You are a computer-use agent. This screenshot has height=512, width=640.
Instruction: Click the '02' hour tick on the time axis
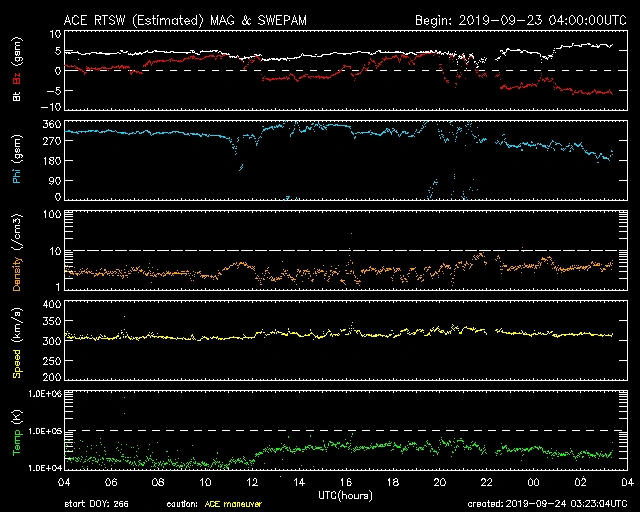(580, 482)
